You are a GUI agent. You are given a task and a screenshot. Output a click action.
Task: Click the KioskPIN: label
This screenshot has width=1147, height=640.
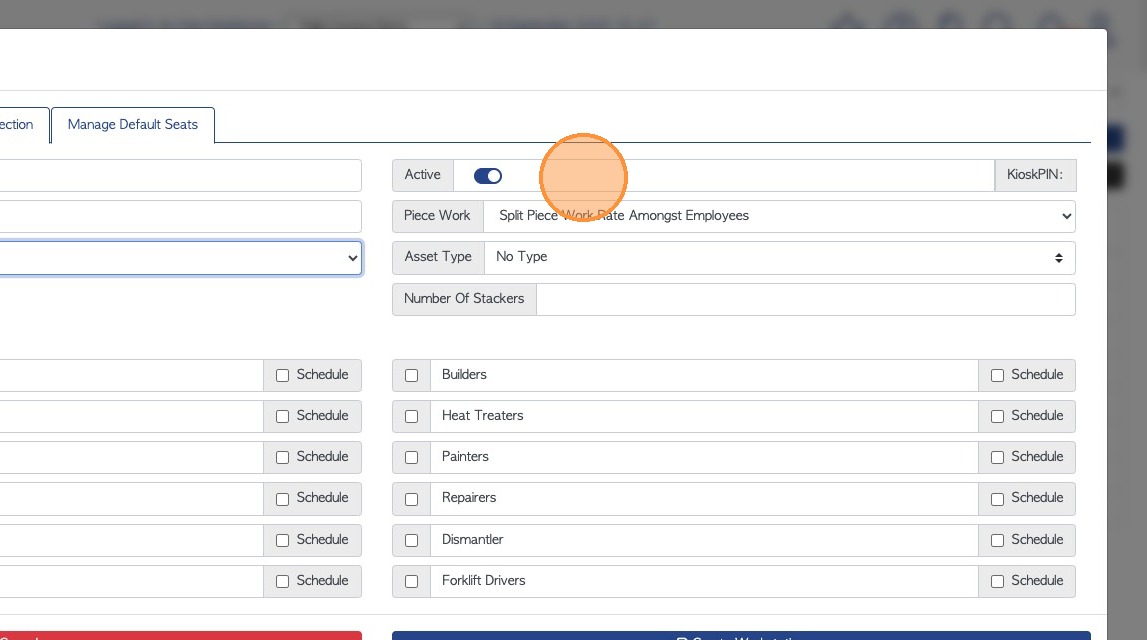click(x=1034, y=175)
